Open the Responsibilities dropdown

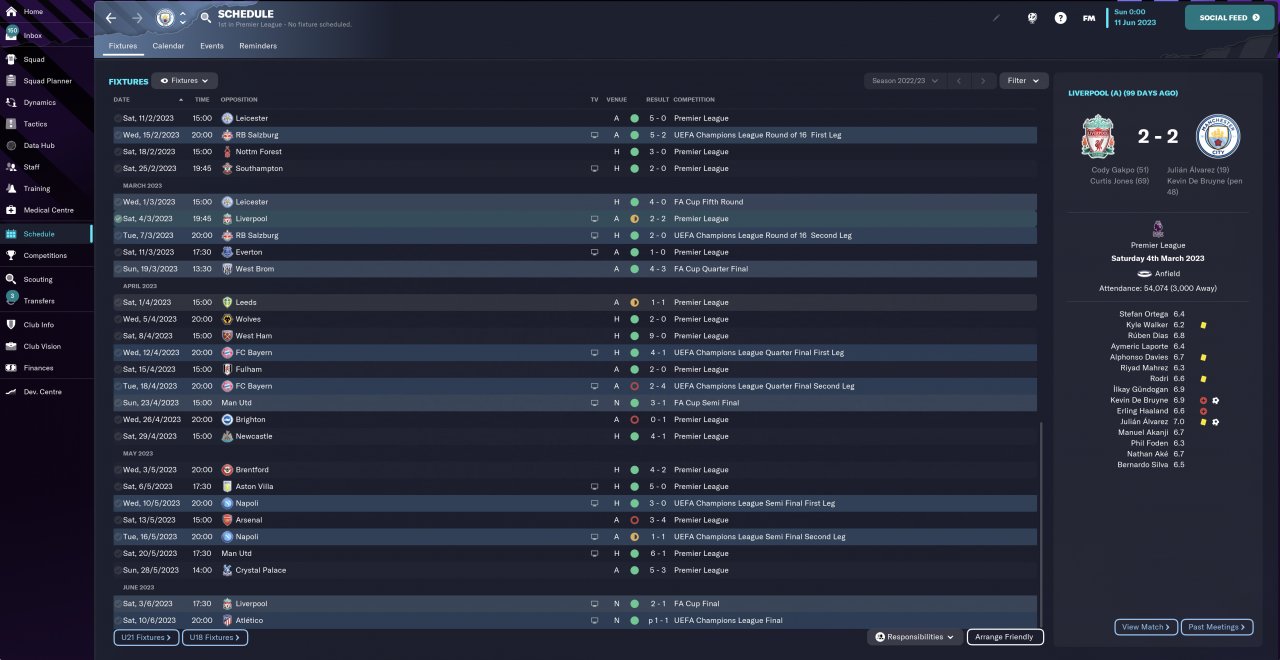915,637
